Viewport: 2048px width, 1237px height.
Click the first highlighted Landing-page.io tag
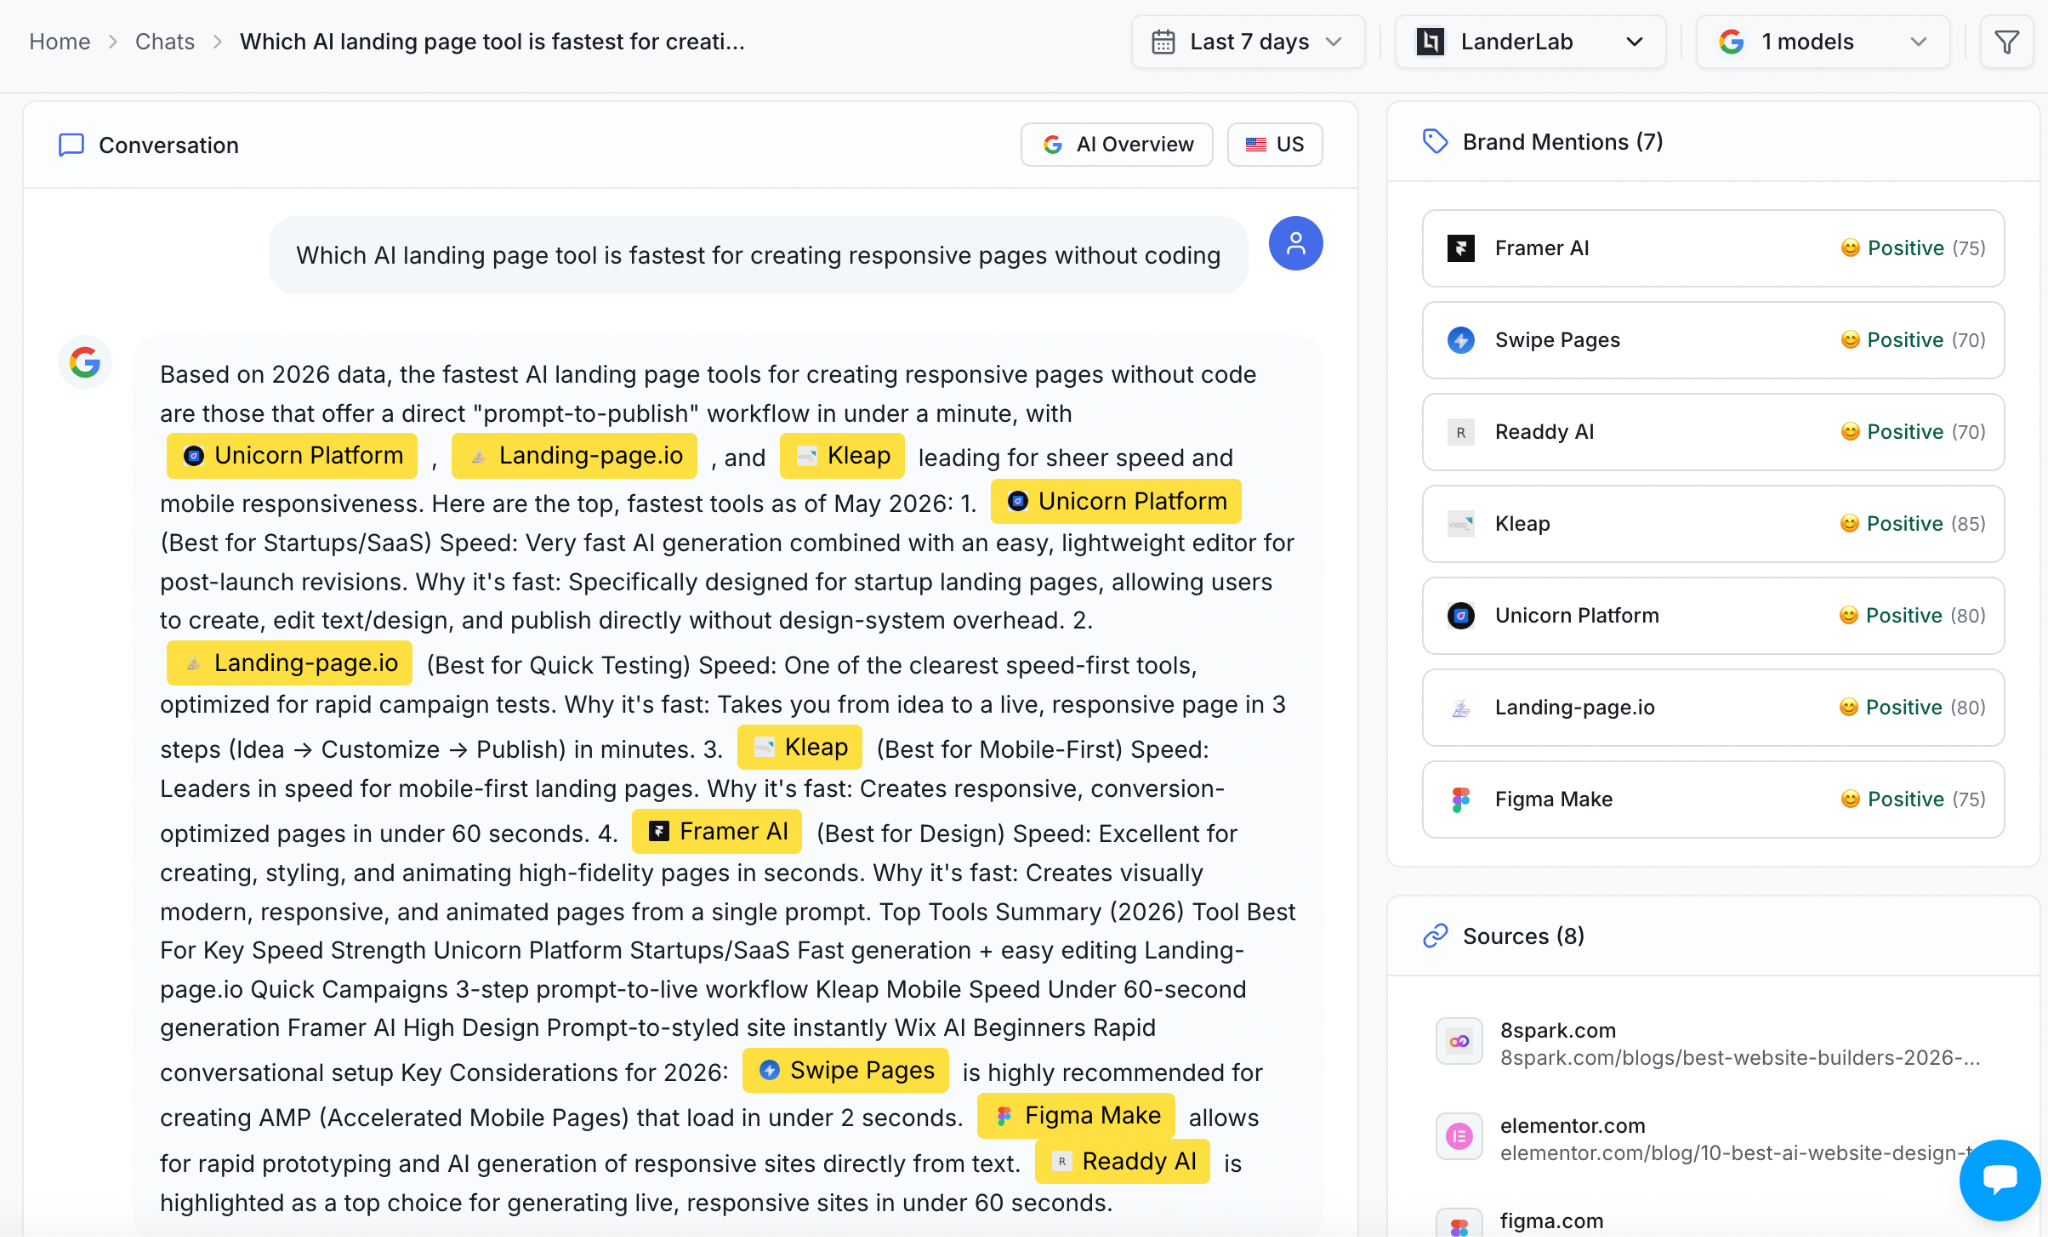click(574, 456)
